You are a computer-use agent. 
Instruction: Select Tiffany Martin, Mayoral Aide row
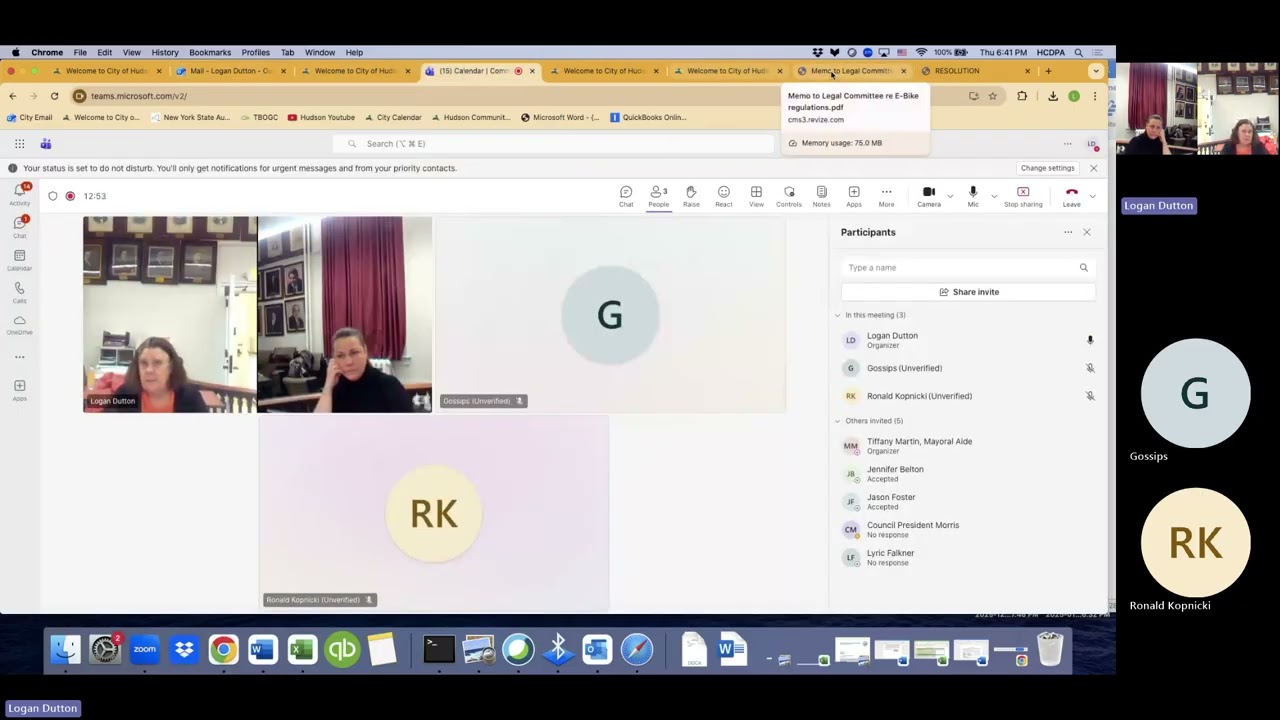click(968, 446)
